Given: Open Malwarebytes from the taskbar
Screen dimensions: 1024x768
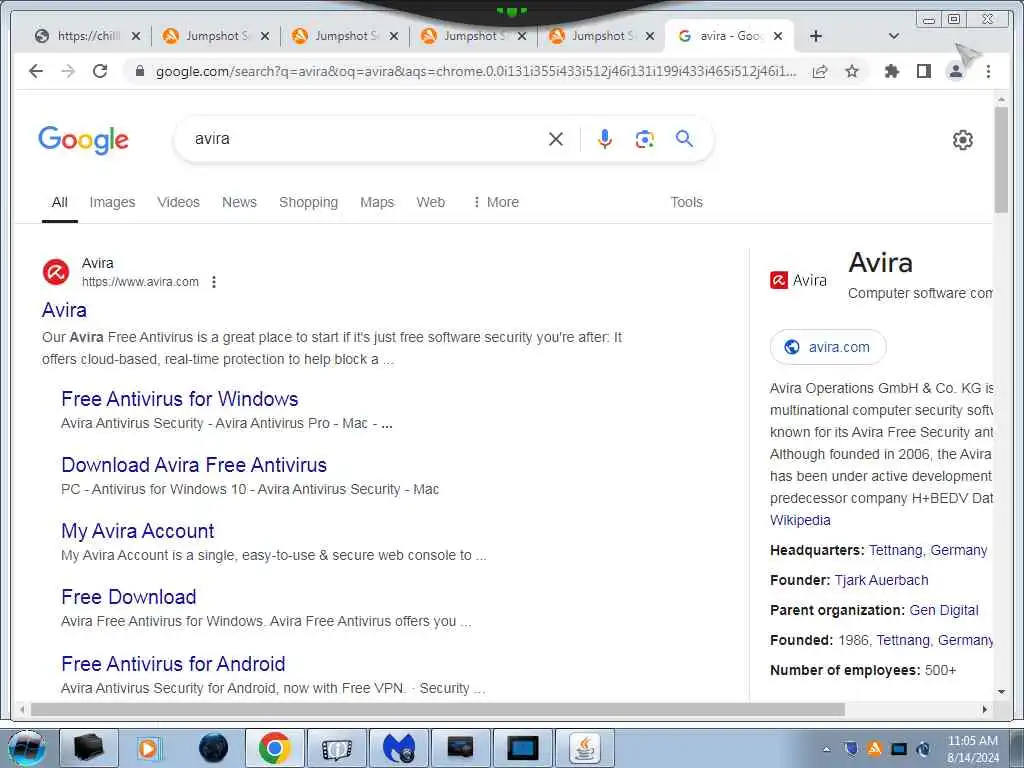Looking at the screenshot, I should tap(399, 748).
